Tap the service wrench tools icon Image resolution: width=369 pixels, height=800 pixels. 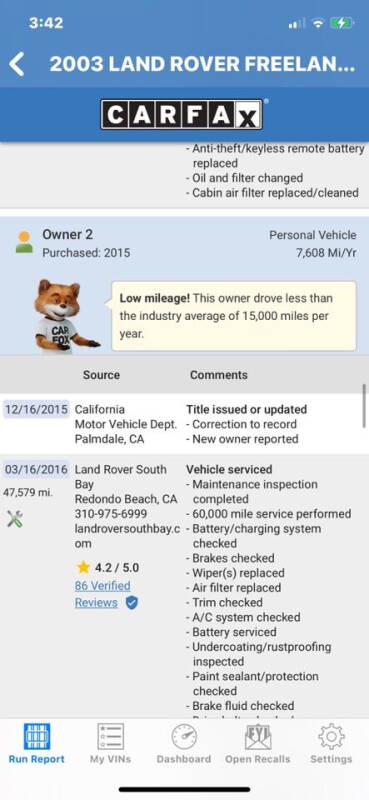pyautogui.click(x=14, y=520)
